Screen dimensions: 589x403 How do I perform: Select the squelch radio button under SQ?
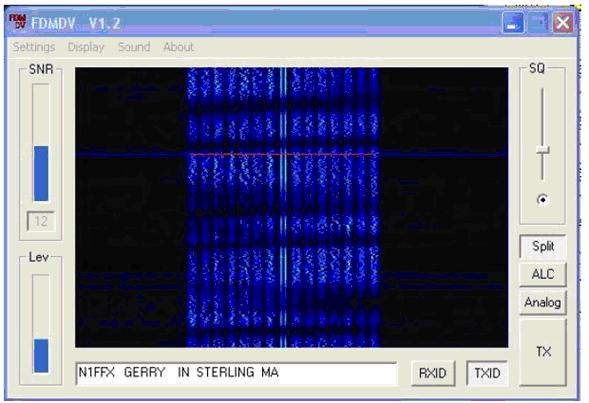[x=542, y=199]
